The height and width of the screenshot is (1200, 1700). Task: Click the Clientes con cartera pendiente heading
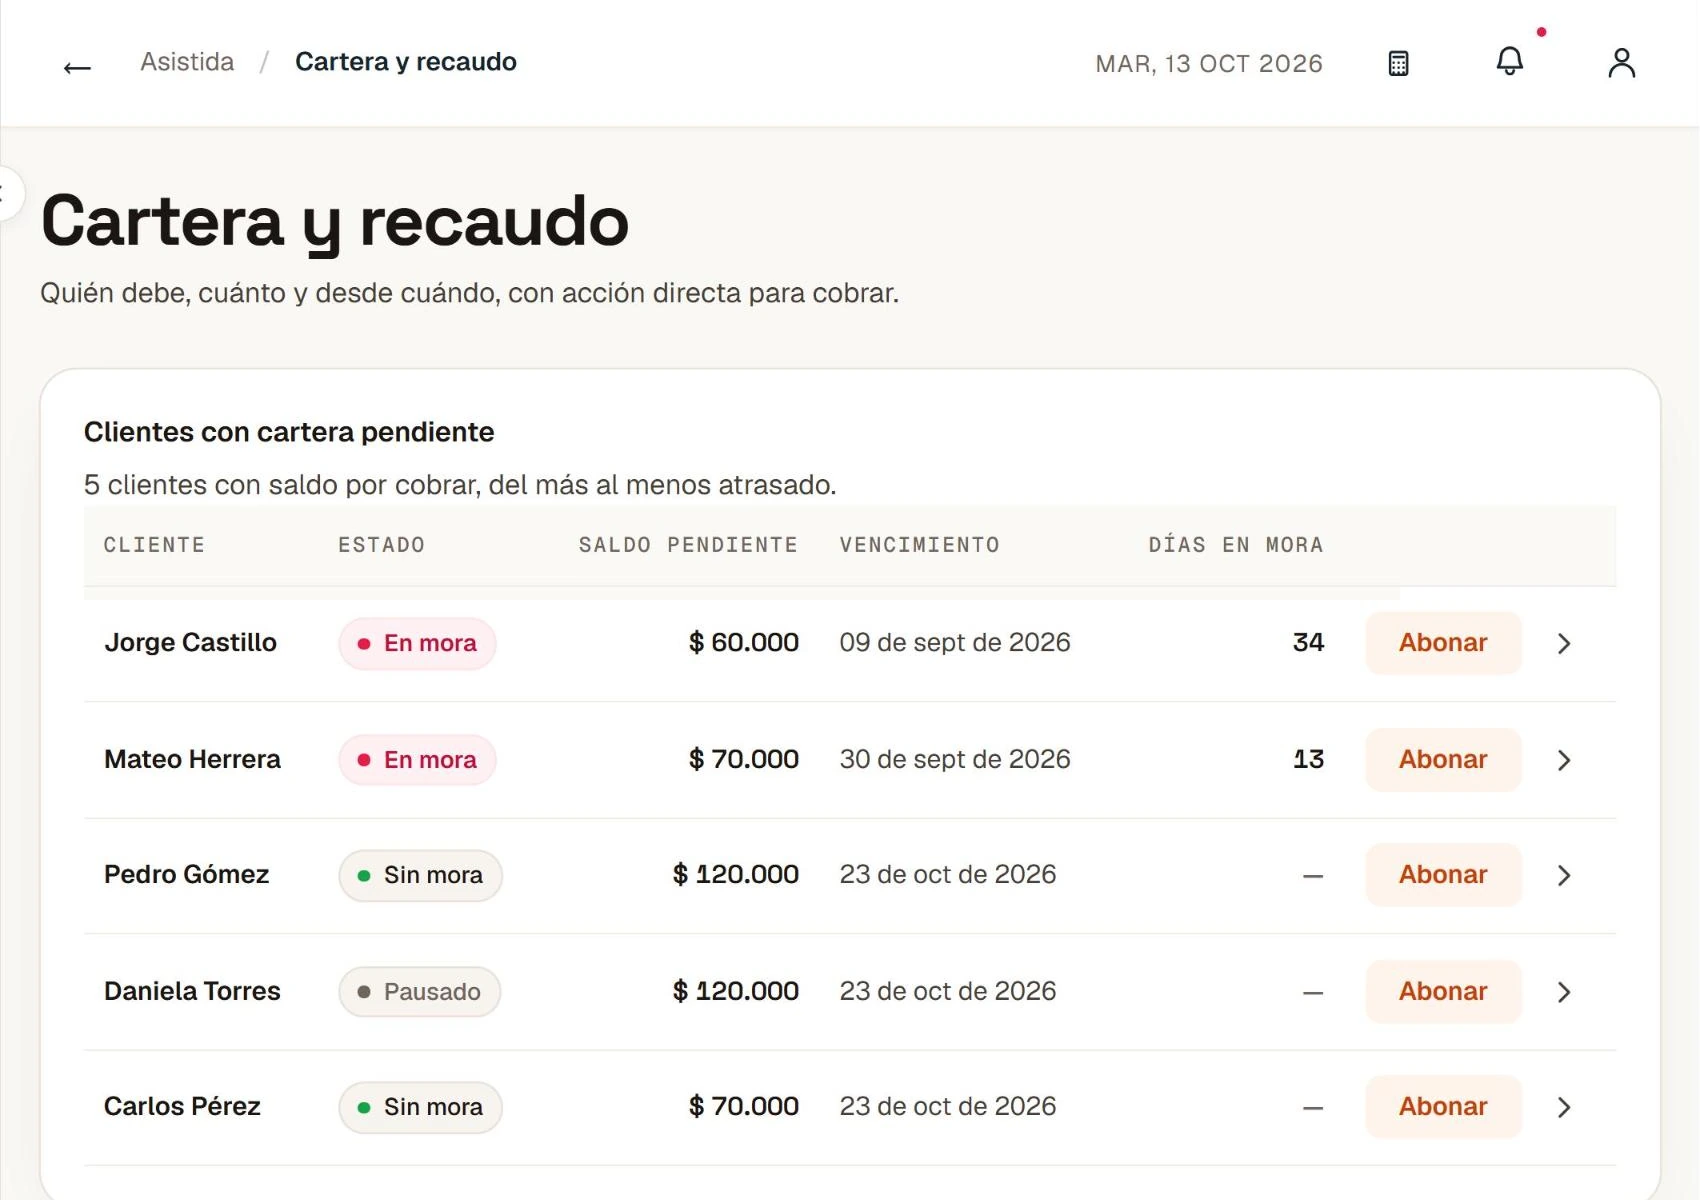pos(289,432)
